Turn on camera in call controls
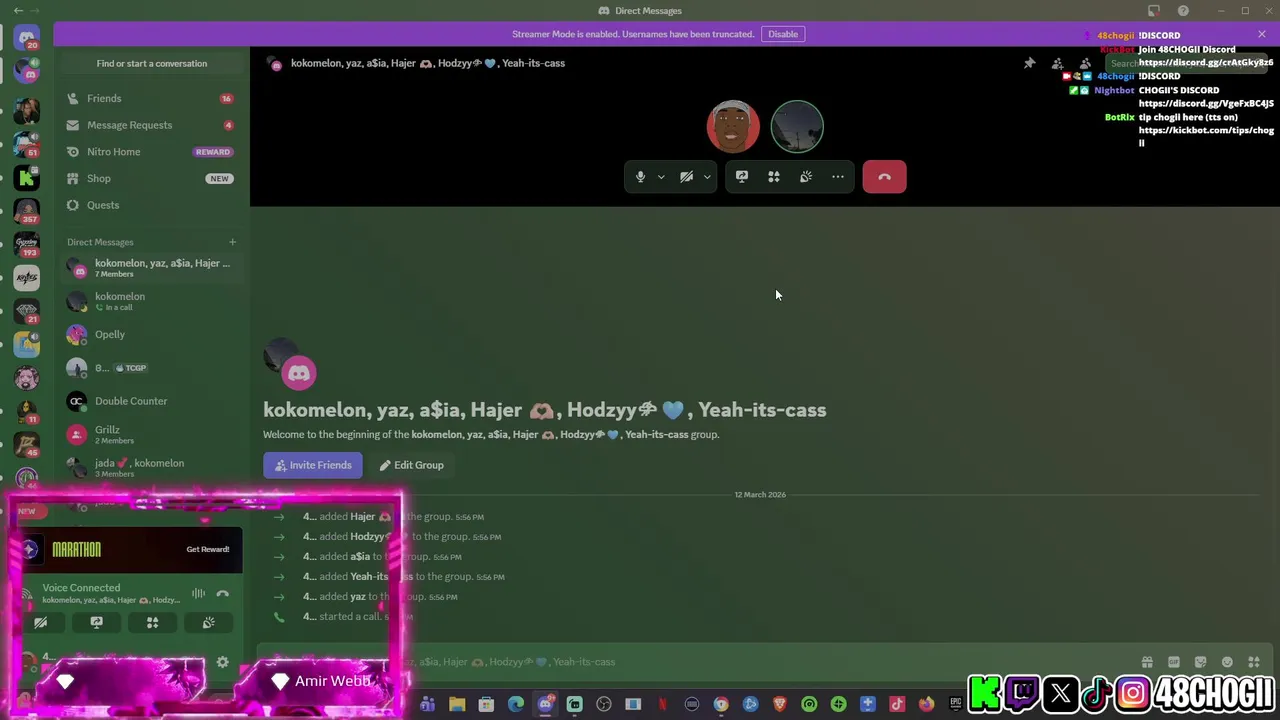Image resolution: width=1280 pixels, height=720 pixels. [686, 177]
